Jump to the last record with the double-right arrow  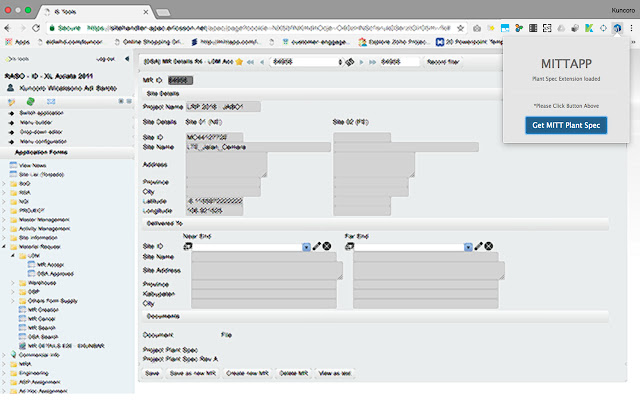tap(372, 62)
